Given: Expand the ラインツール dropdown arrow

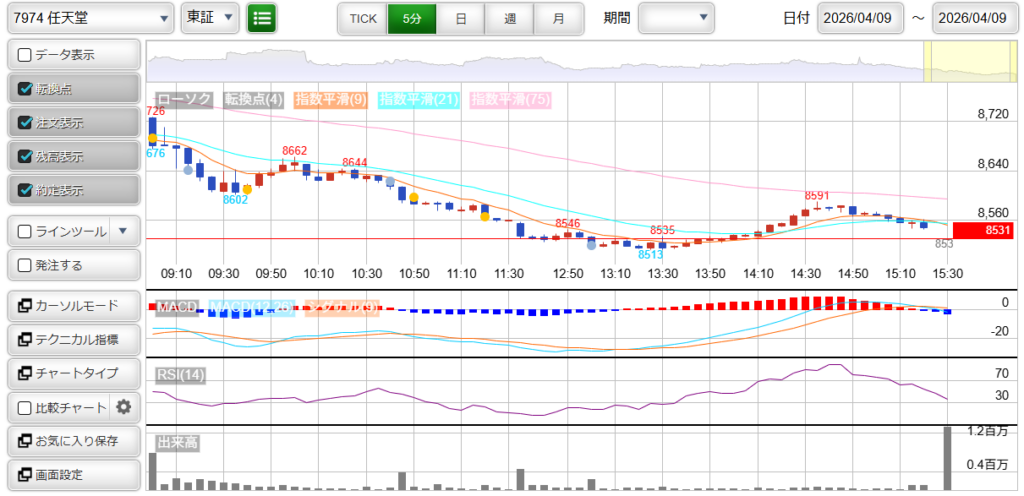Looking at the screenshot, I should pyautogui.click(x=123, y=231).
